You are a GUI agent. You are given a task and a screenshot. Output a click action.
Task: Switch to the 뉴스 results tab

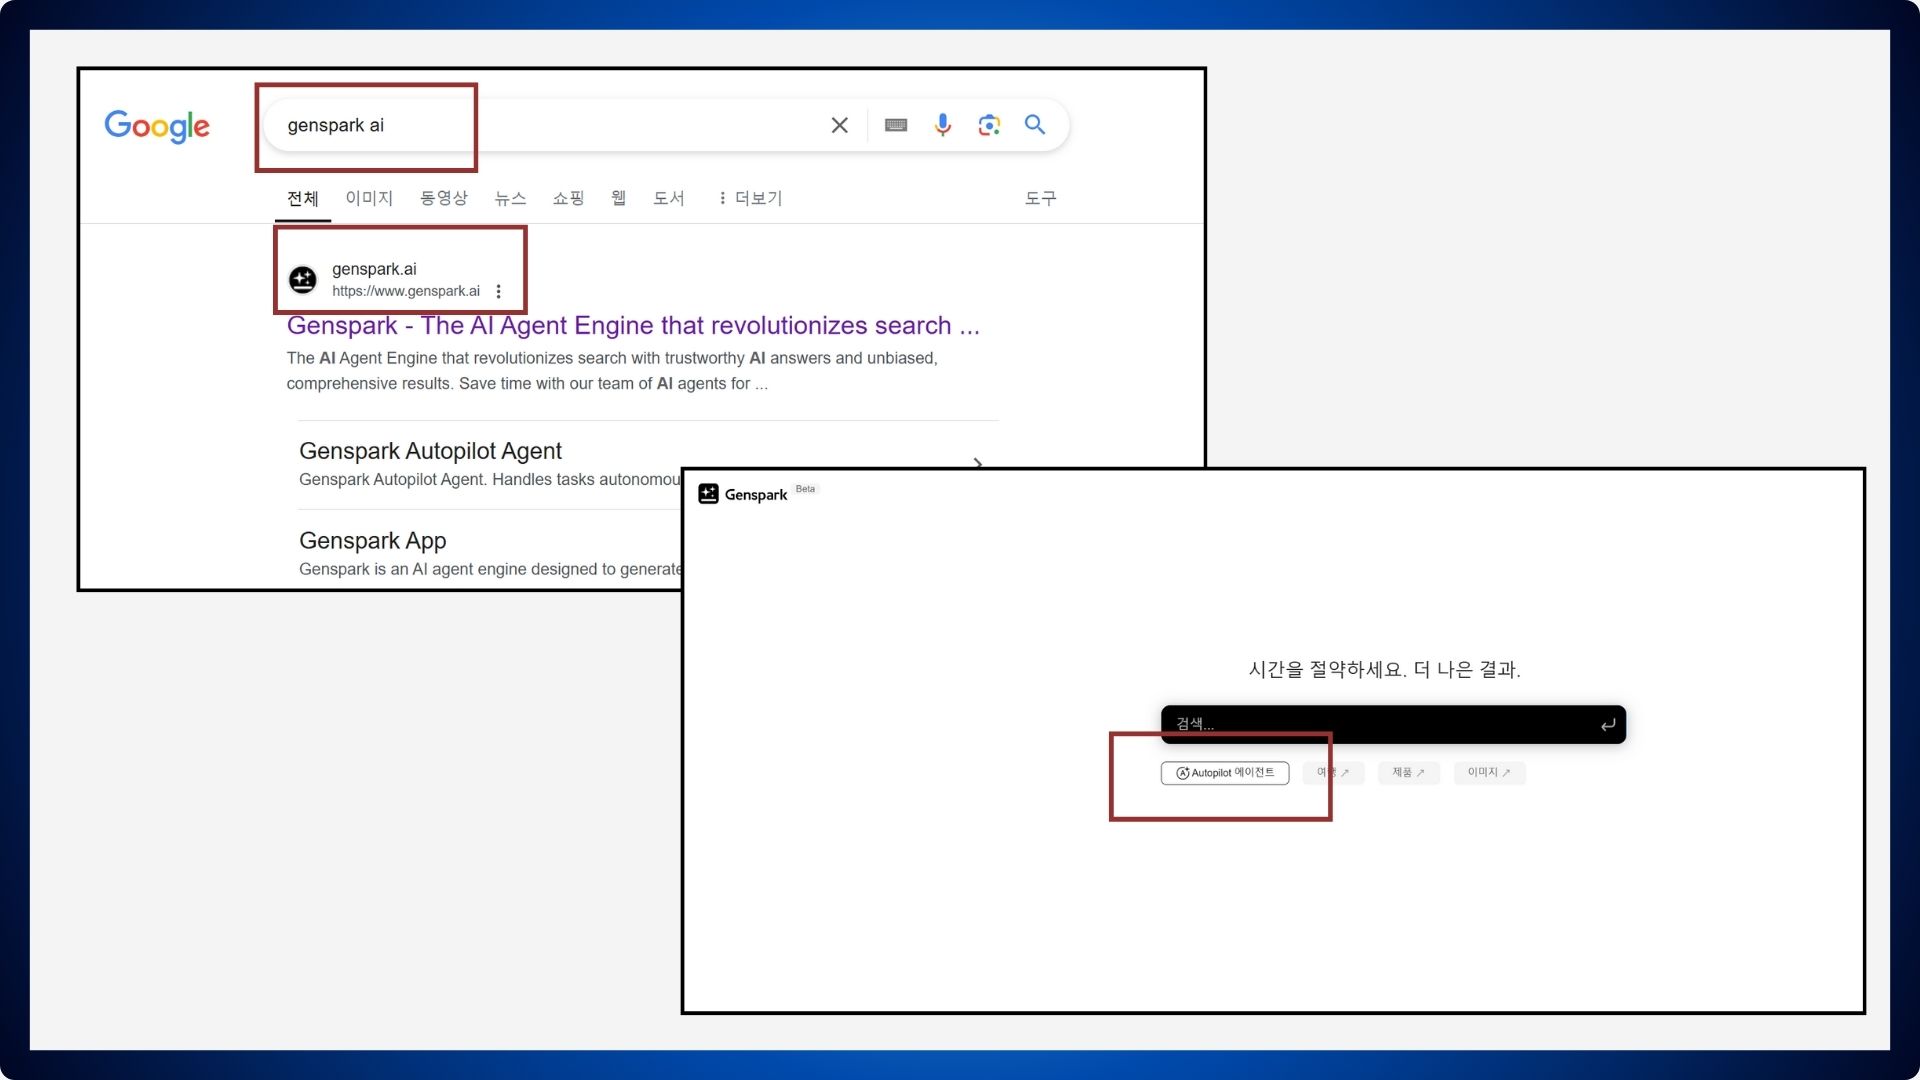click(510, 198)
